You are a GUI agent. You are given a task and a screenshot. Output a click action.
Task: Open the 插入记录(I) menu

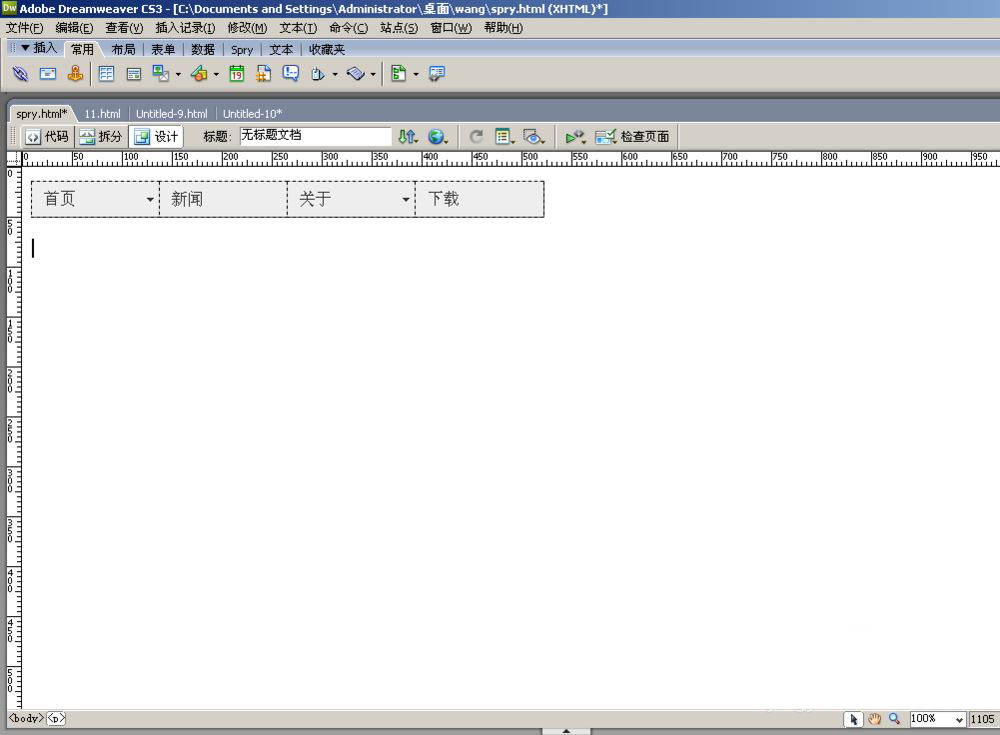pos(186,28)
